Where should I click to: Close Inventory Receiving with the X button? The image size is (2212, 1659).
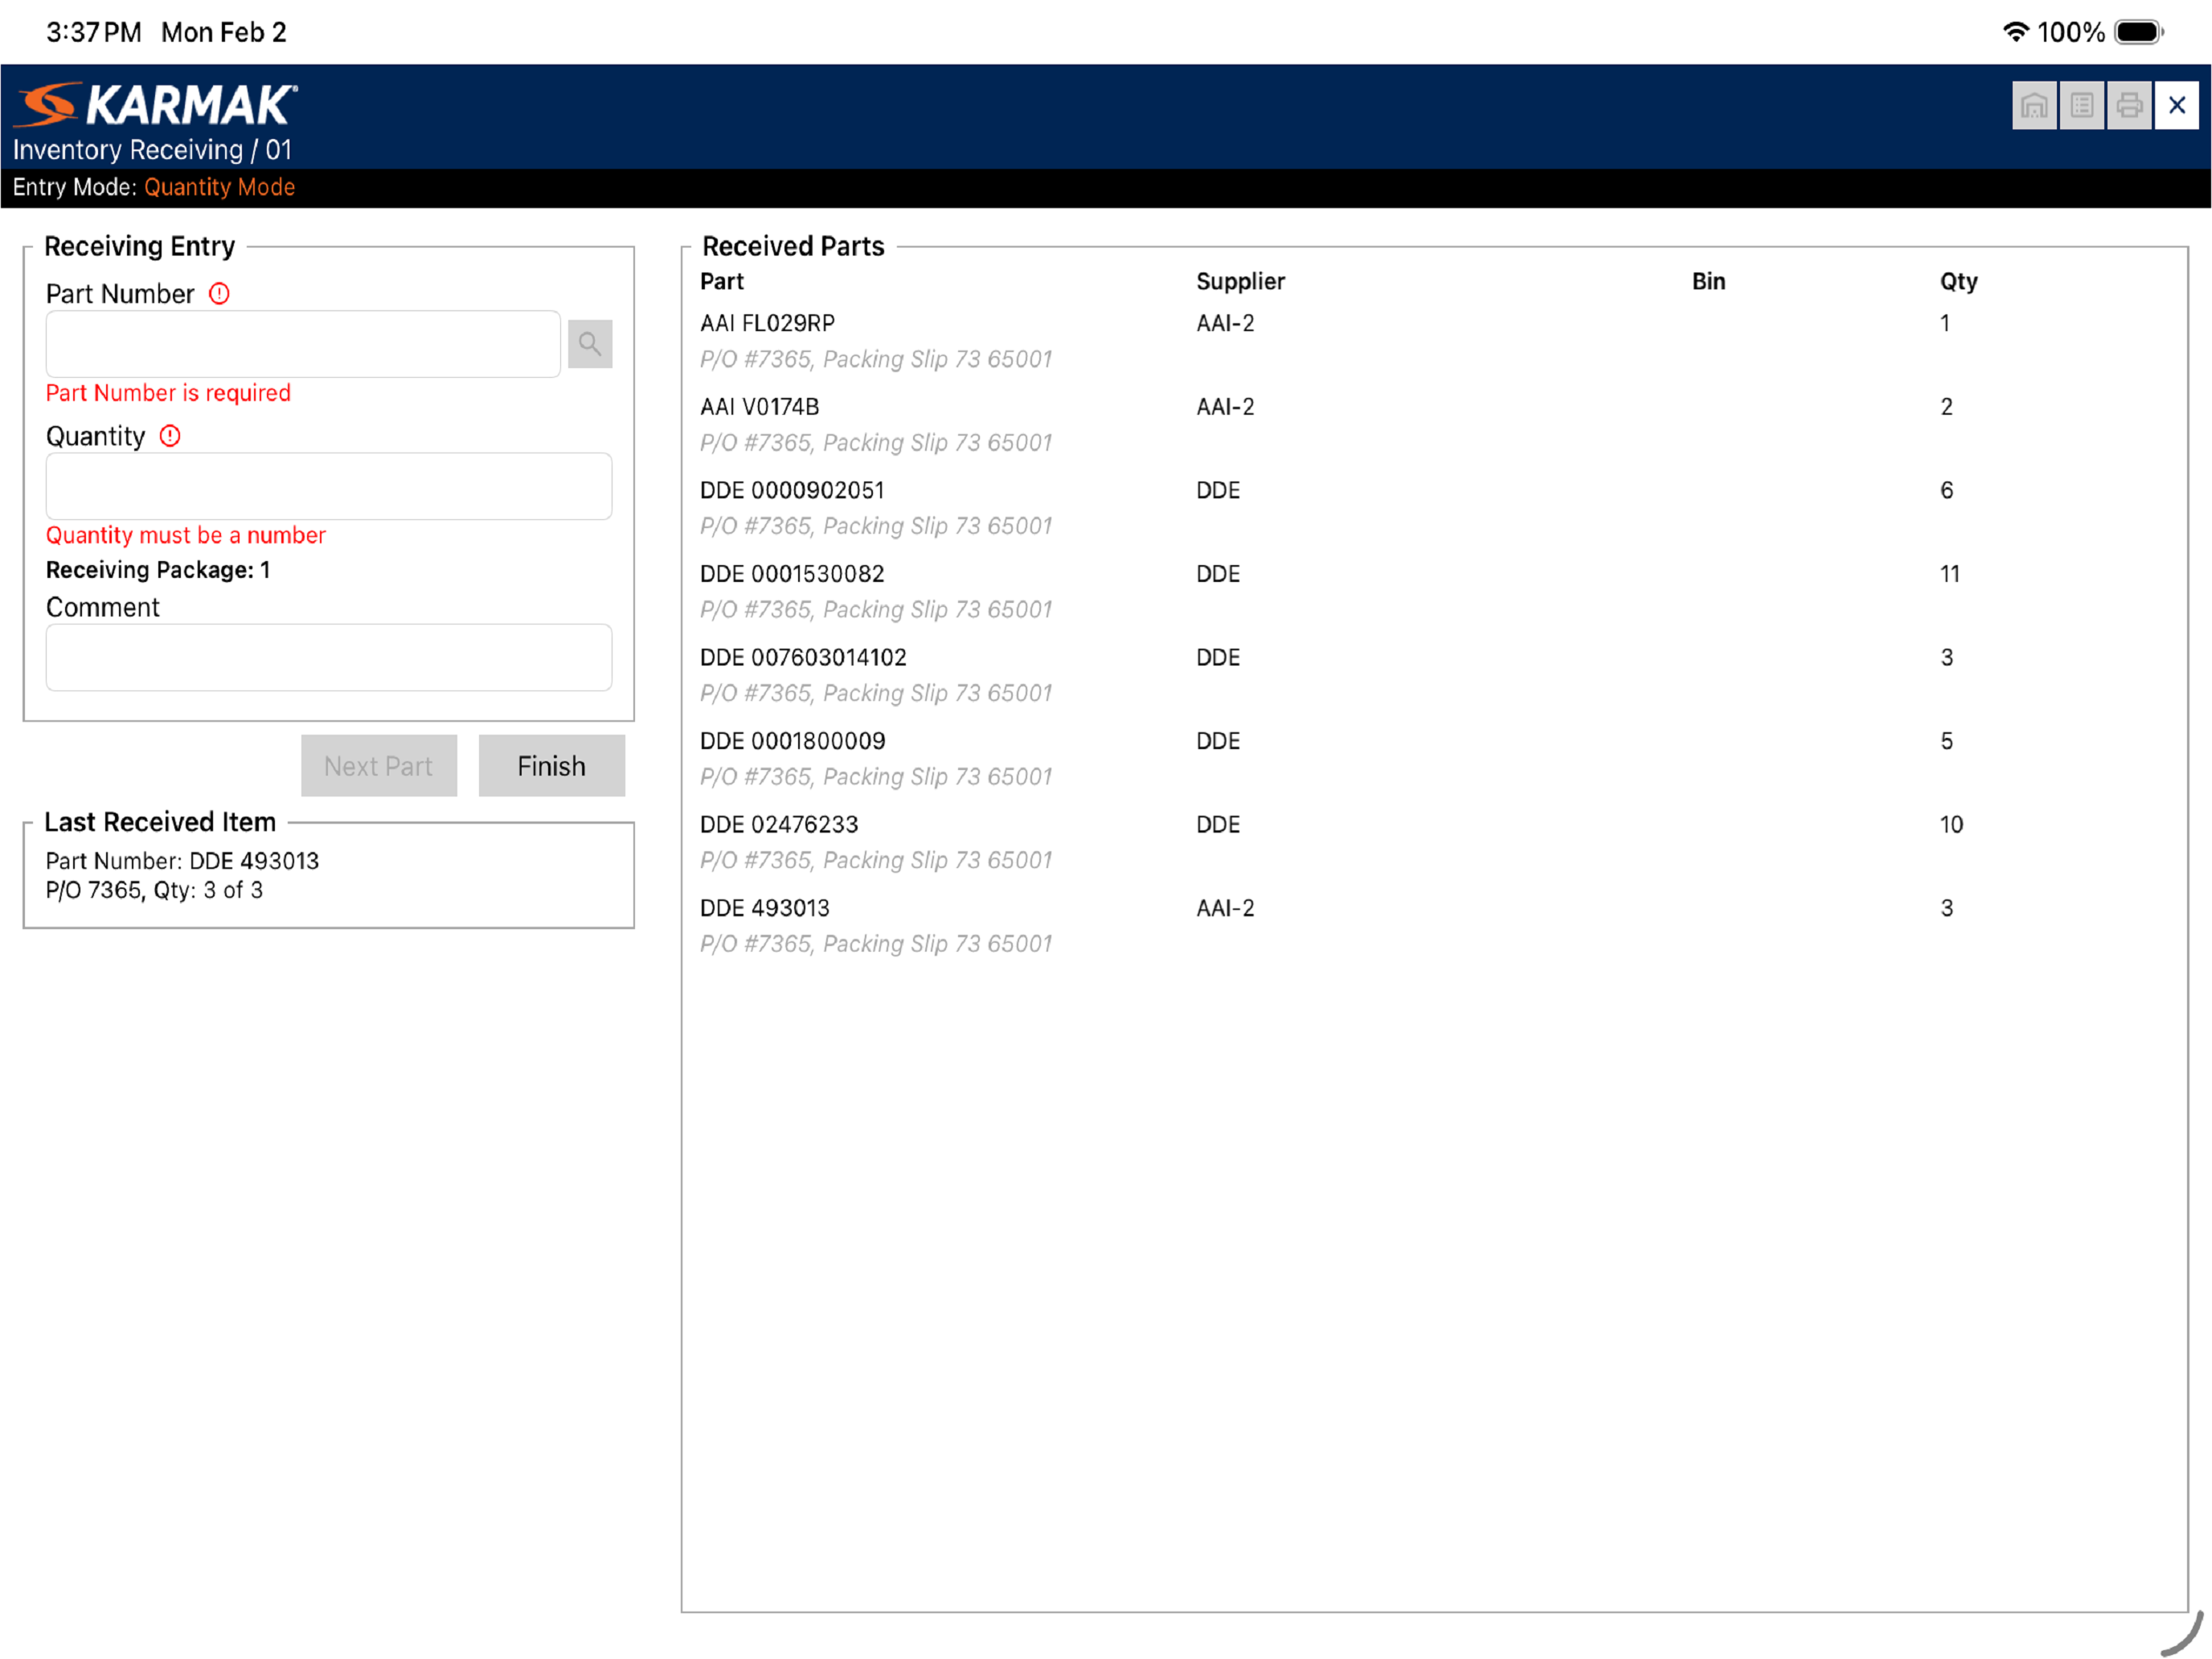[x=2176, y=105]
